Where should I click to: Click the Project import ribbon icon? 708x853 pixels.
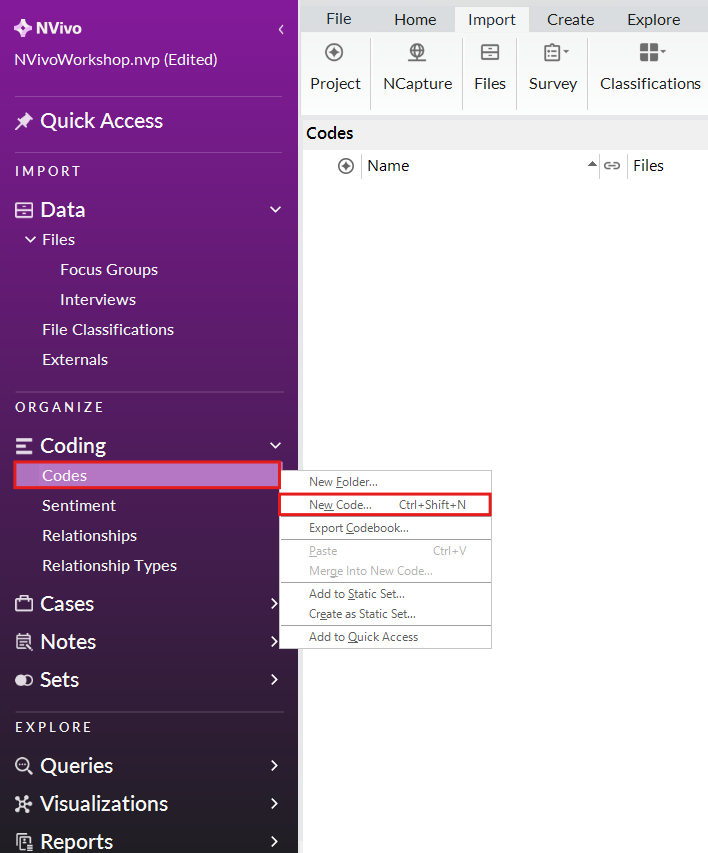coord(334,53)
